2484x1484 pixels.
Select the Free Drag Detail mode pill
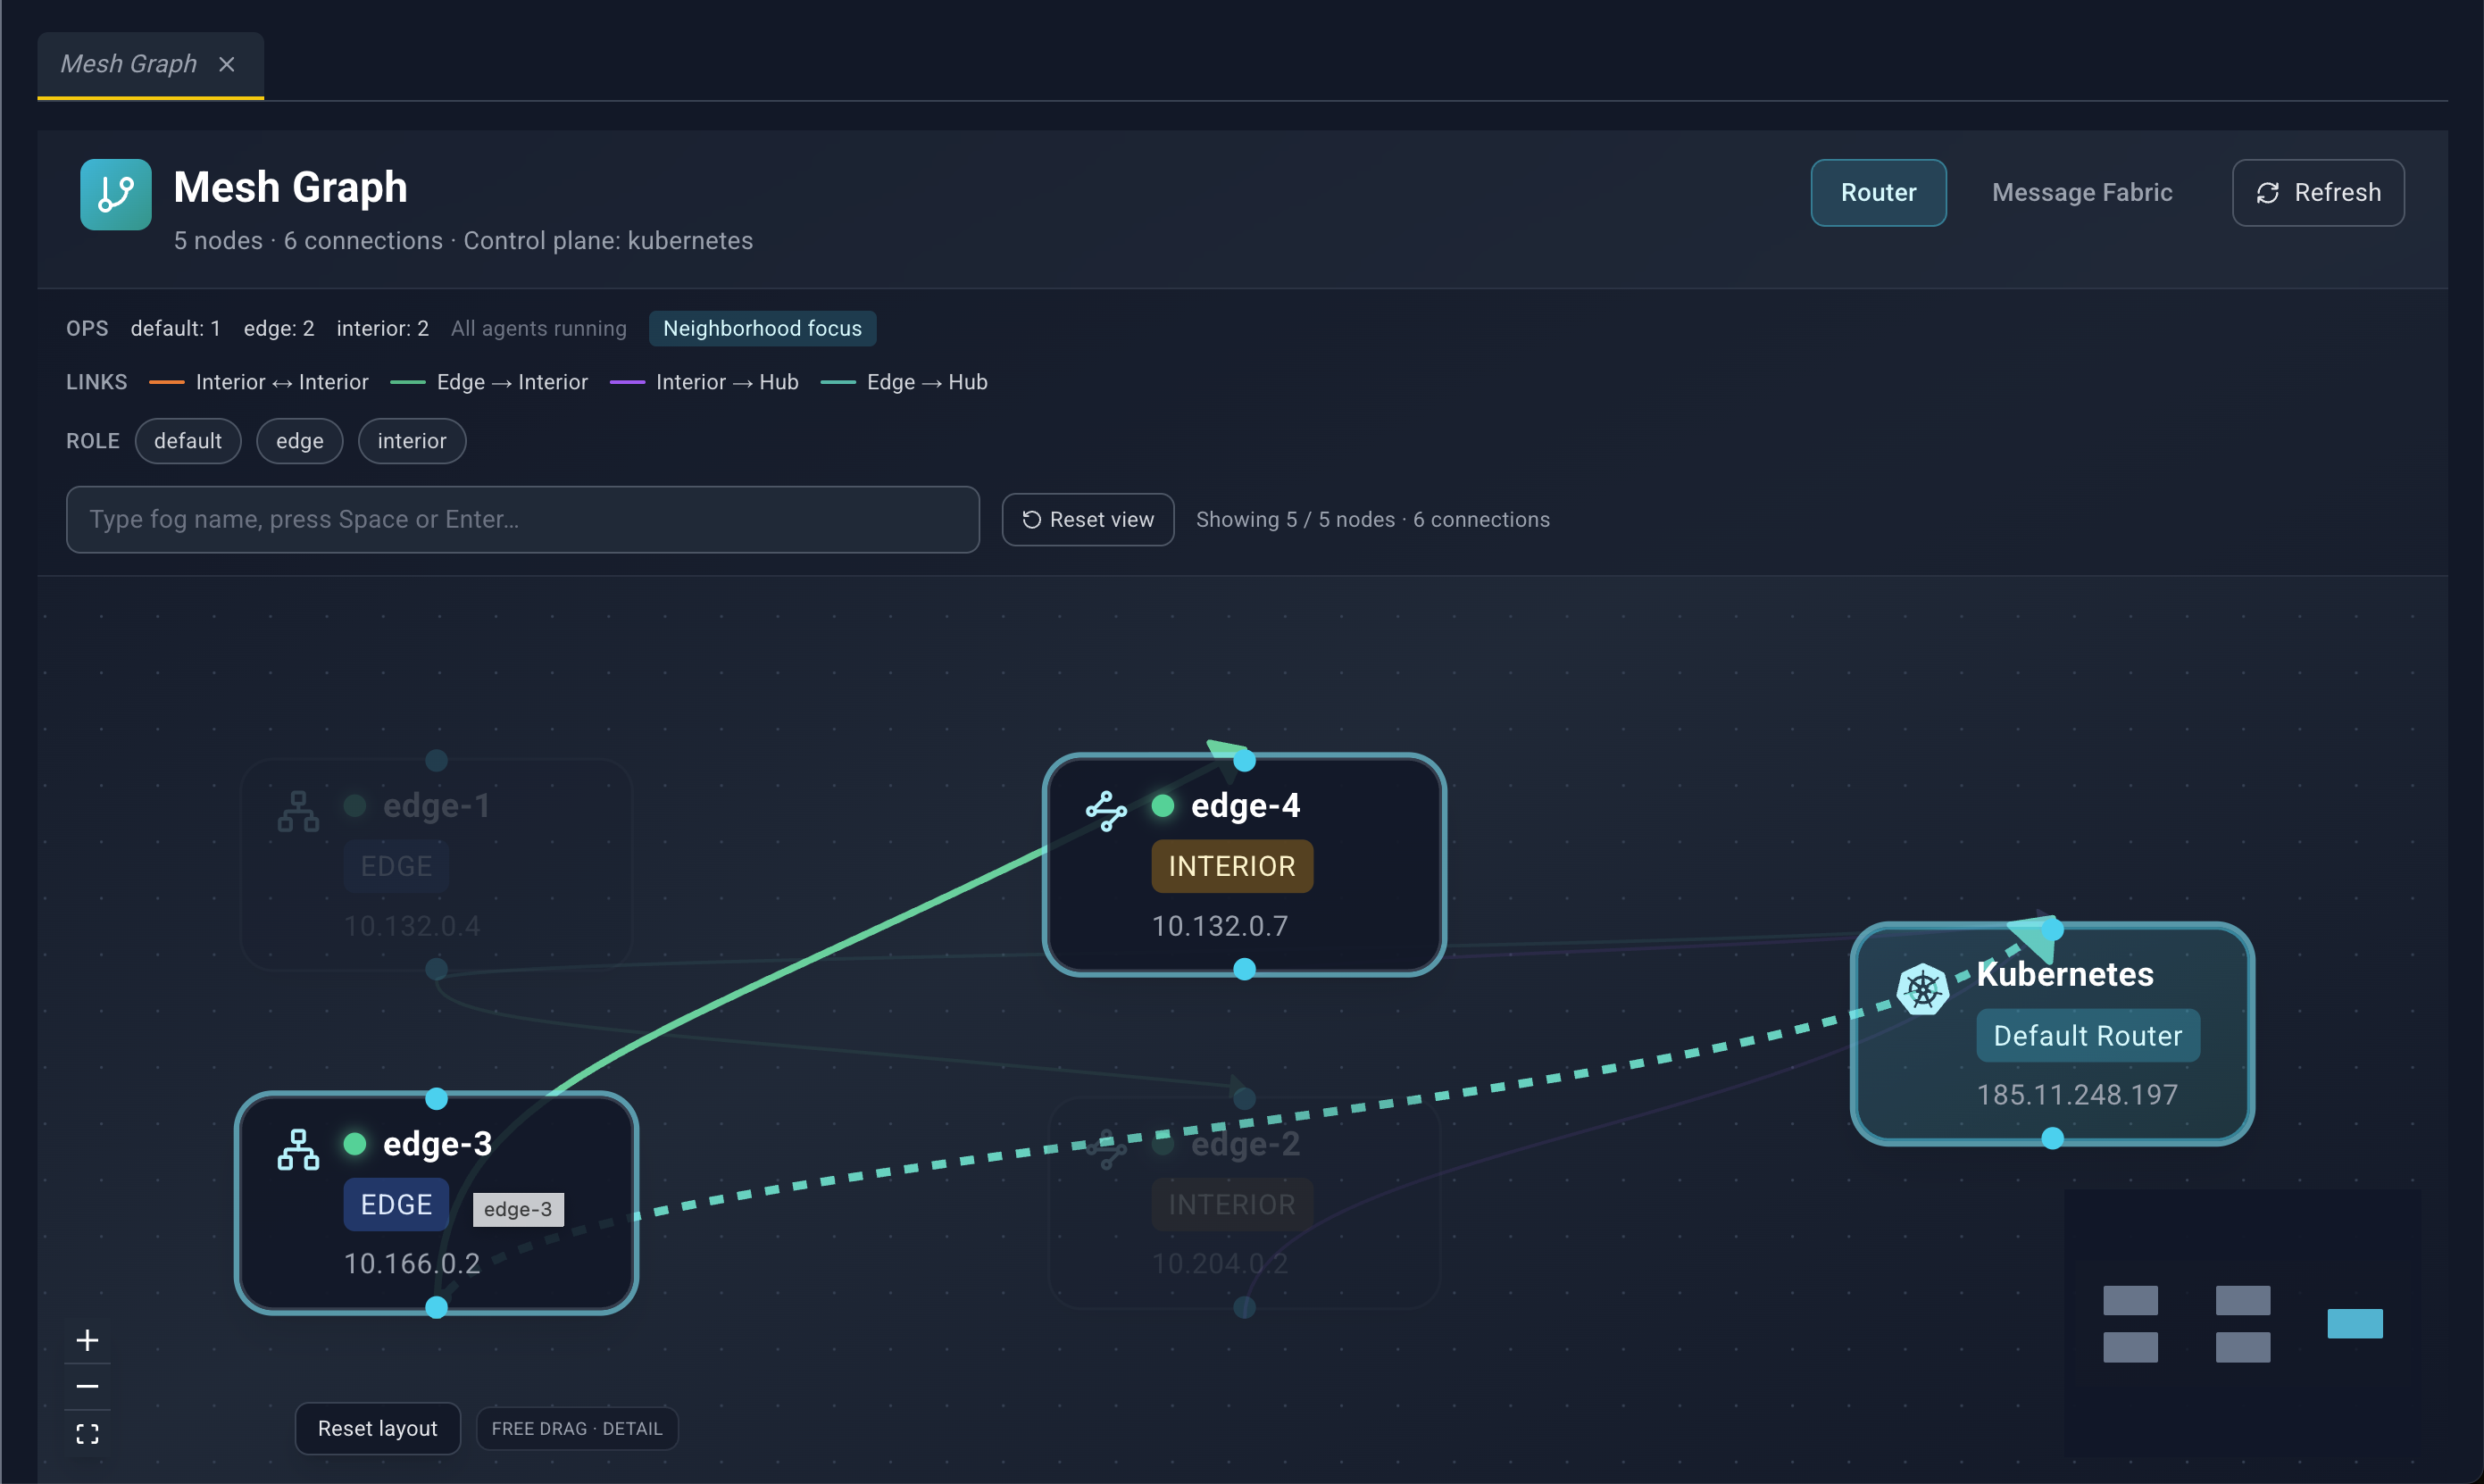click(x=577, y=1428)
